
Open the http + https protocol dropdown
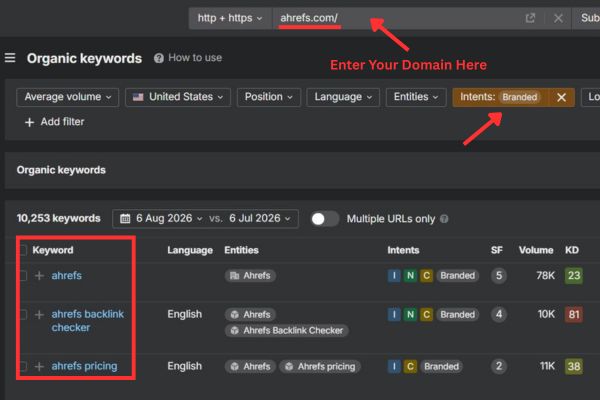click(x=230, y=18)
